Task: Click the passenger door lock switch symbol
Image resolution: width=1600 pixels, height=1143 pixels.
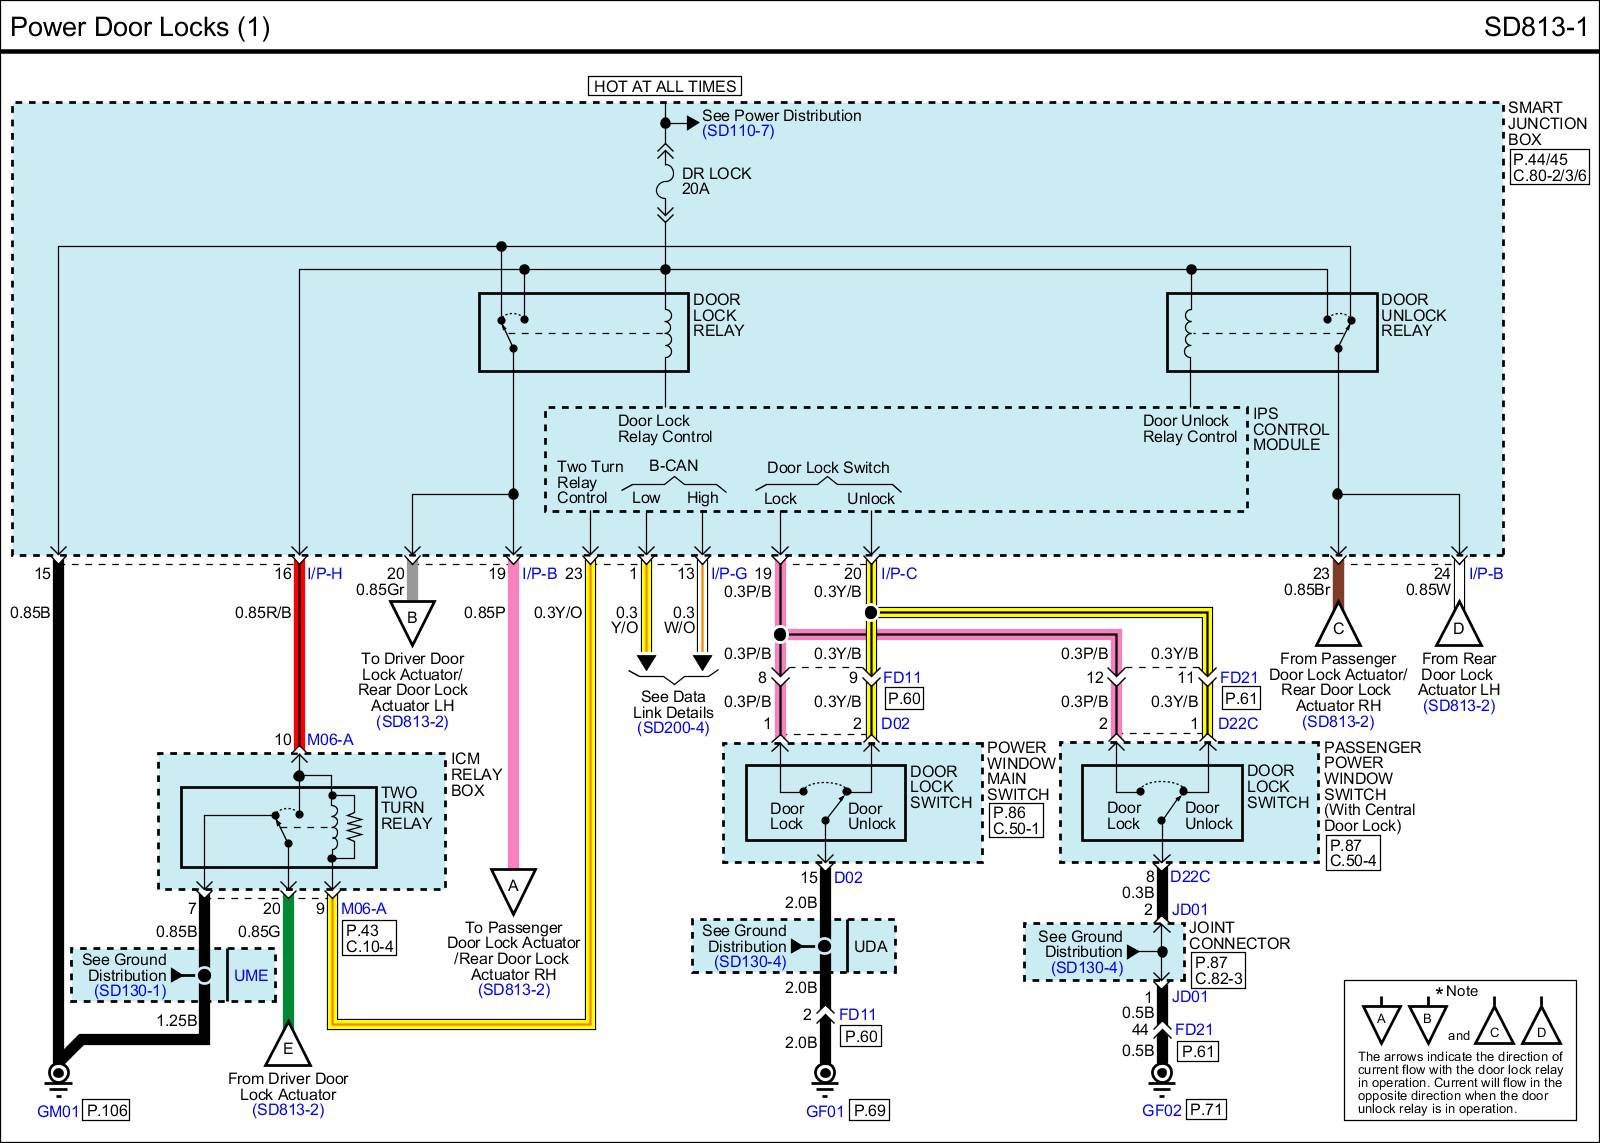Action: click(x=1163, y=802)
